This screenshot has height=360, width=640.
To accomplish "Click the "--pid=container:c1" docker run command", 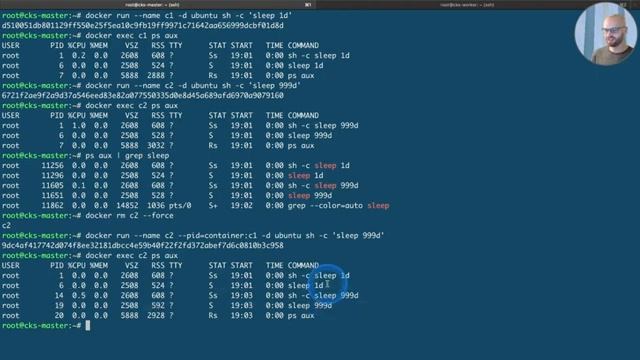I will 235,236.
